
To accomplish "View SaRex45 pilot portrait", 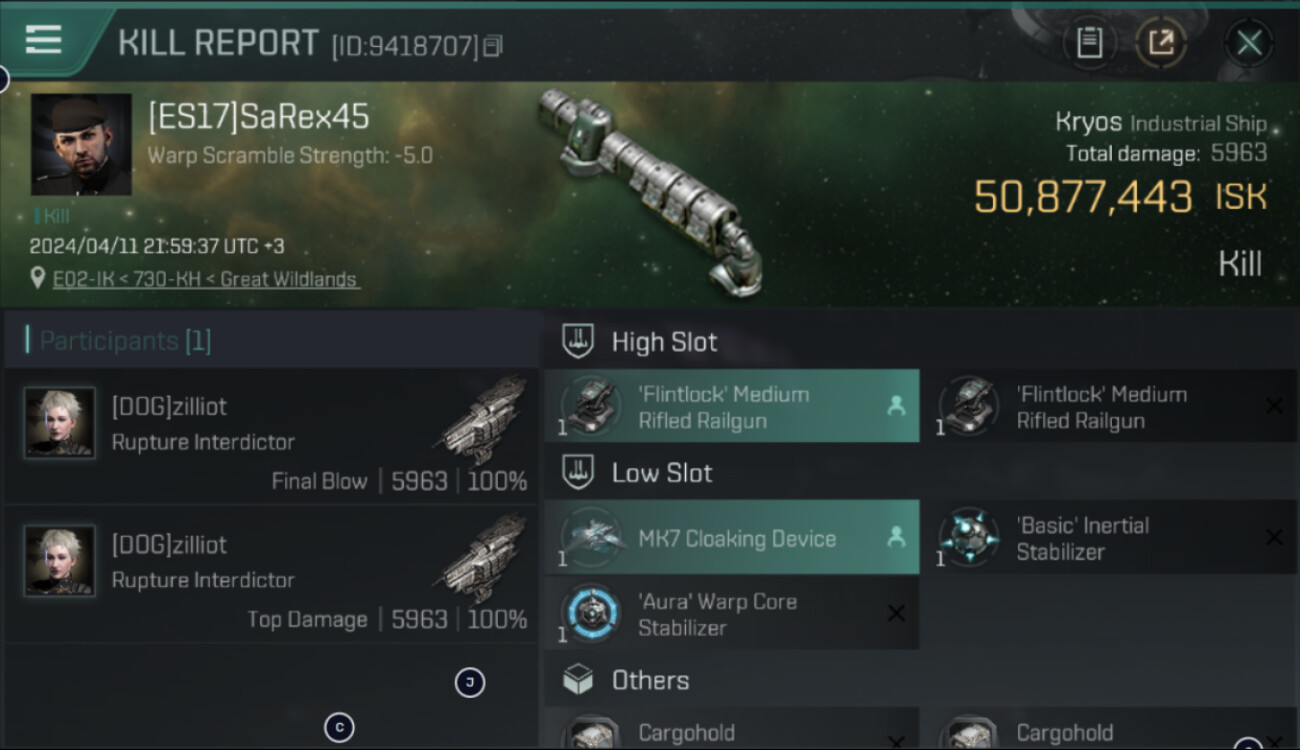I will (x=81, y=144).
